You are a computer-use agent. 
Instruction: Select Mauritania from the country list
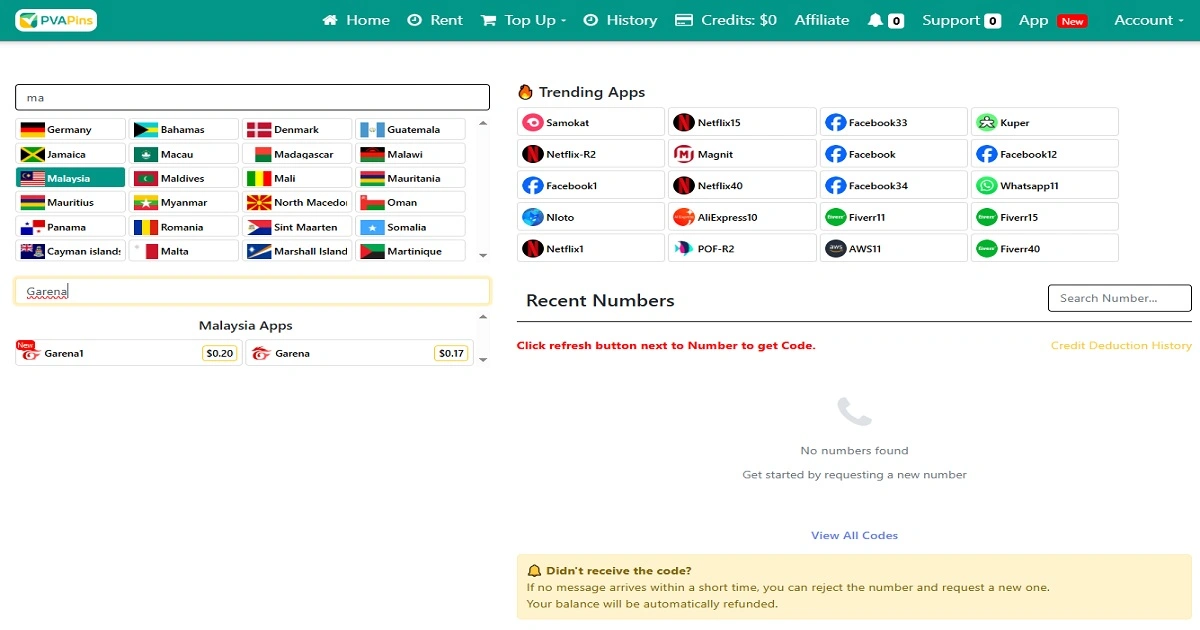point(411,178)
